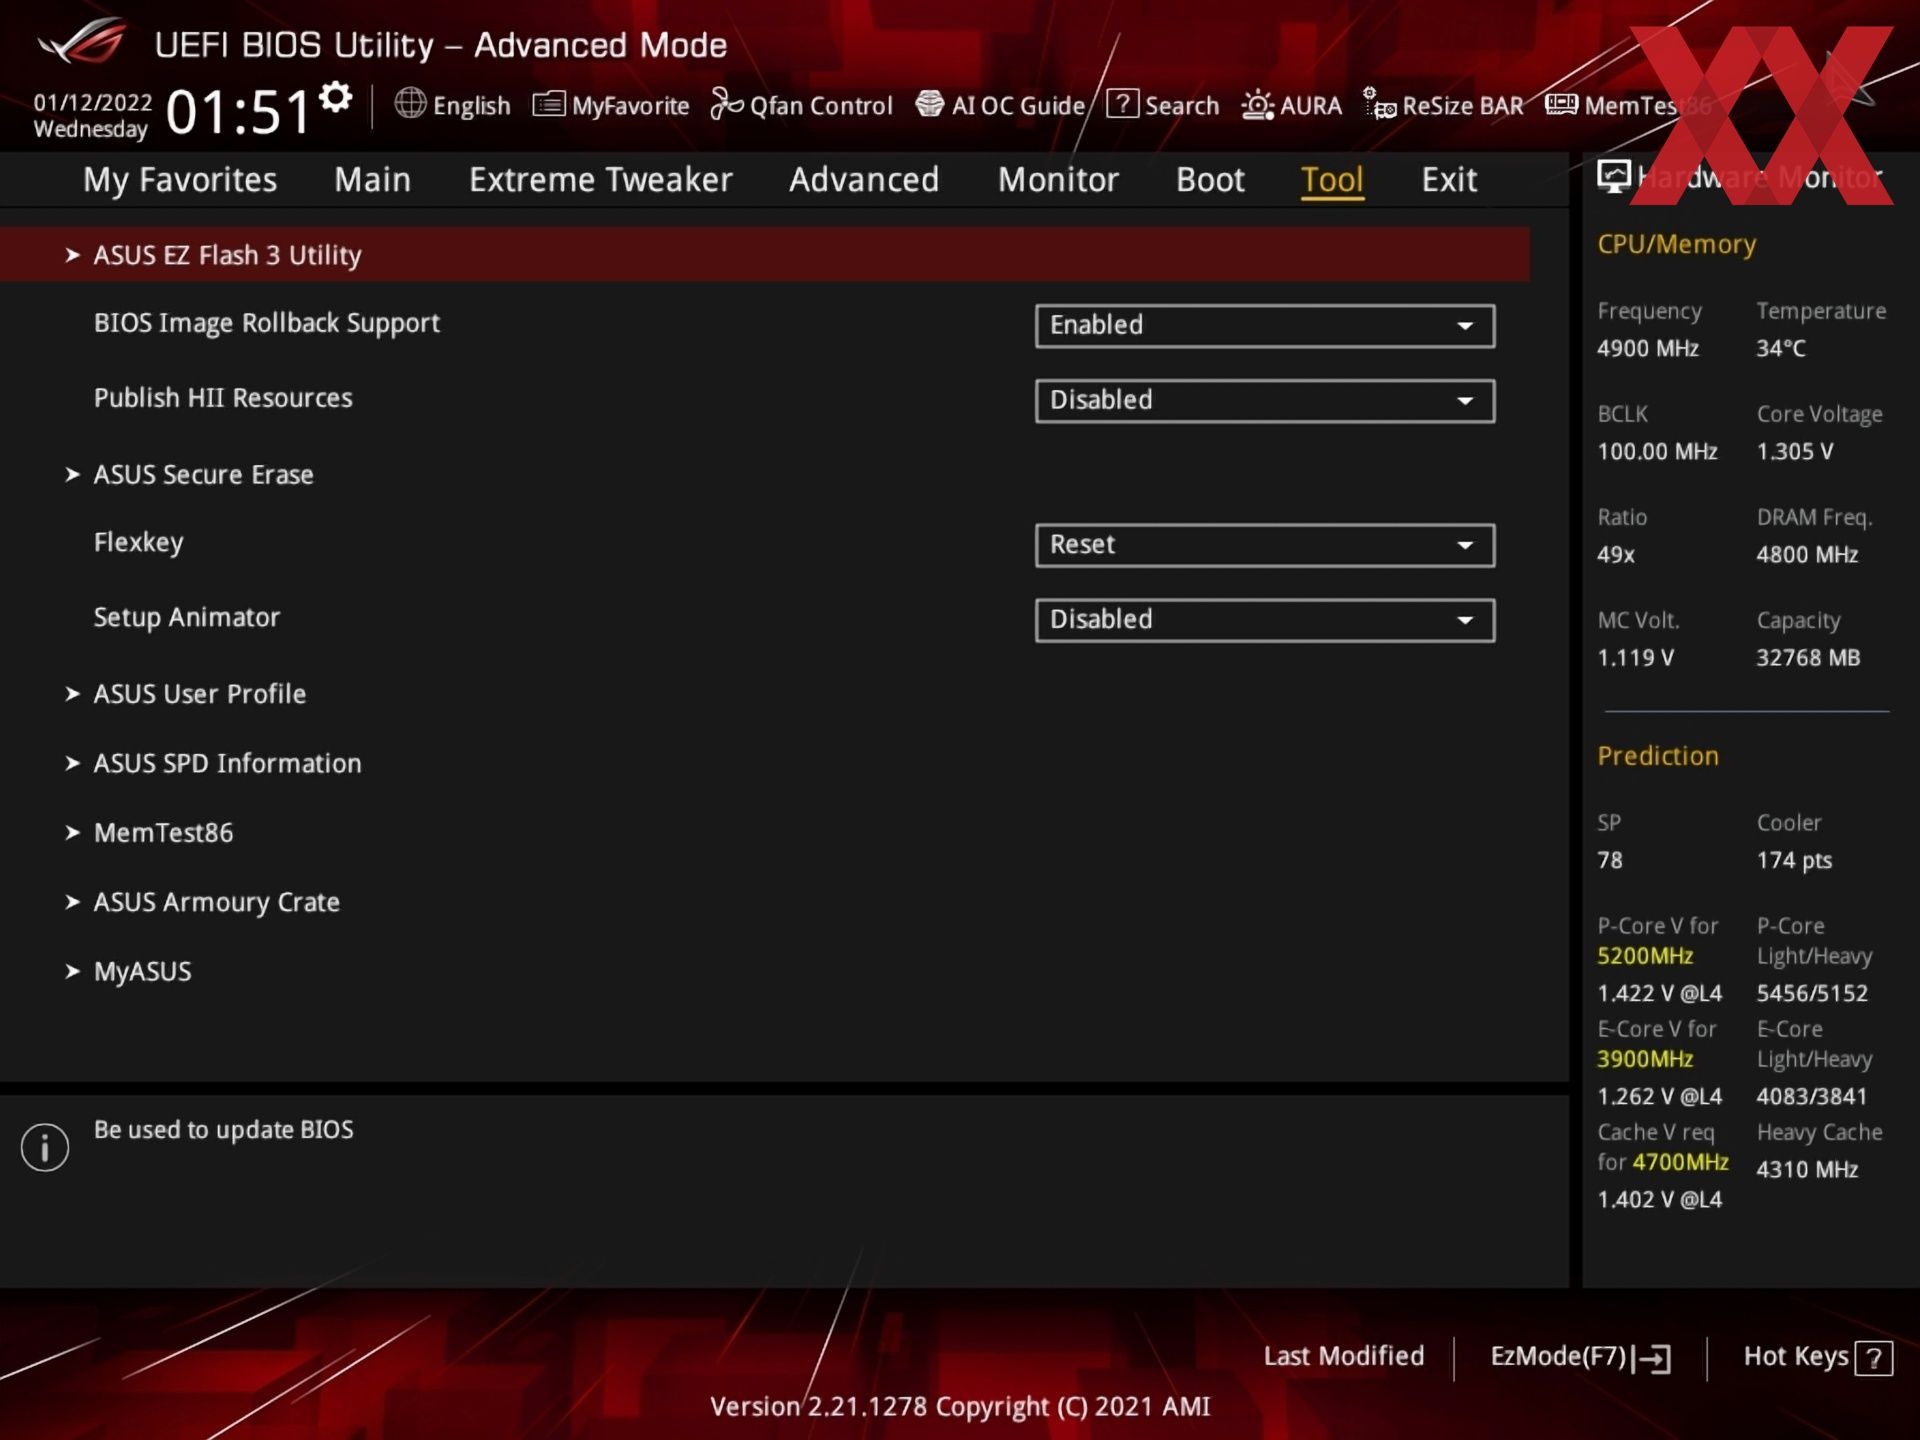Image resolution: width=1920 pixels, height=1440 pixels.
Task: Click the Prediction section heading
Action: 1658,756
